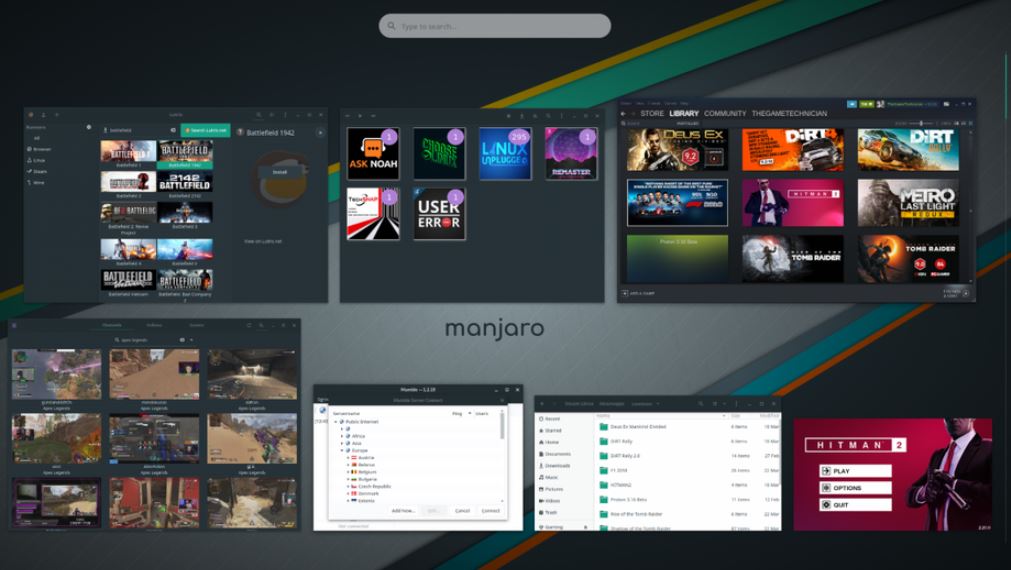Follow View on Lutris.net link
This screenshot has width=1011, height=570.
[262, 241]
